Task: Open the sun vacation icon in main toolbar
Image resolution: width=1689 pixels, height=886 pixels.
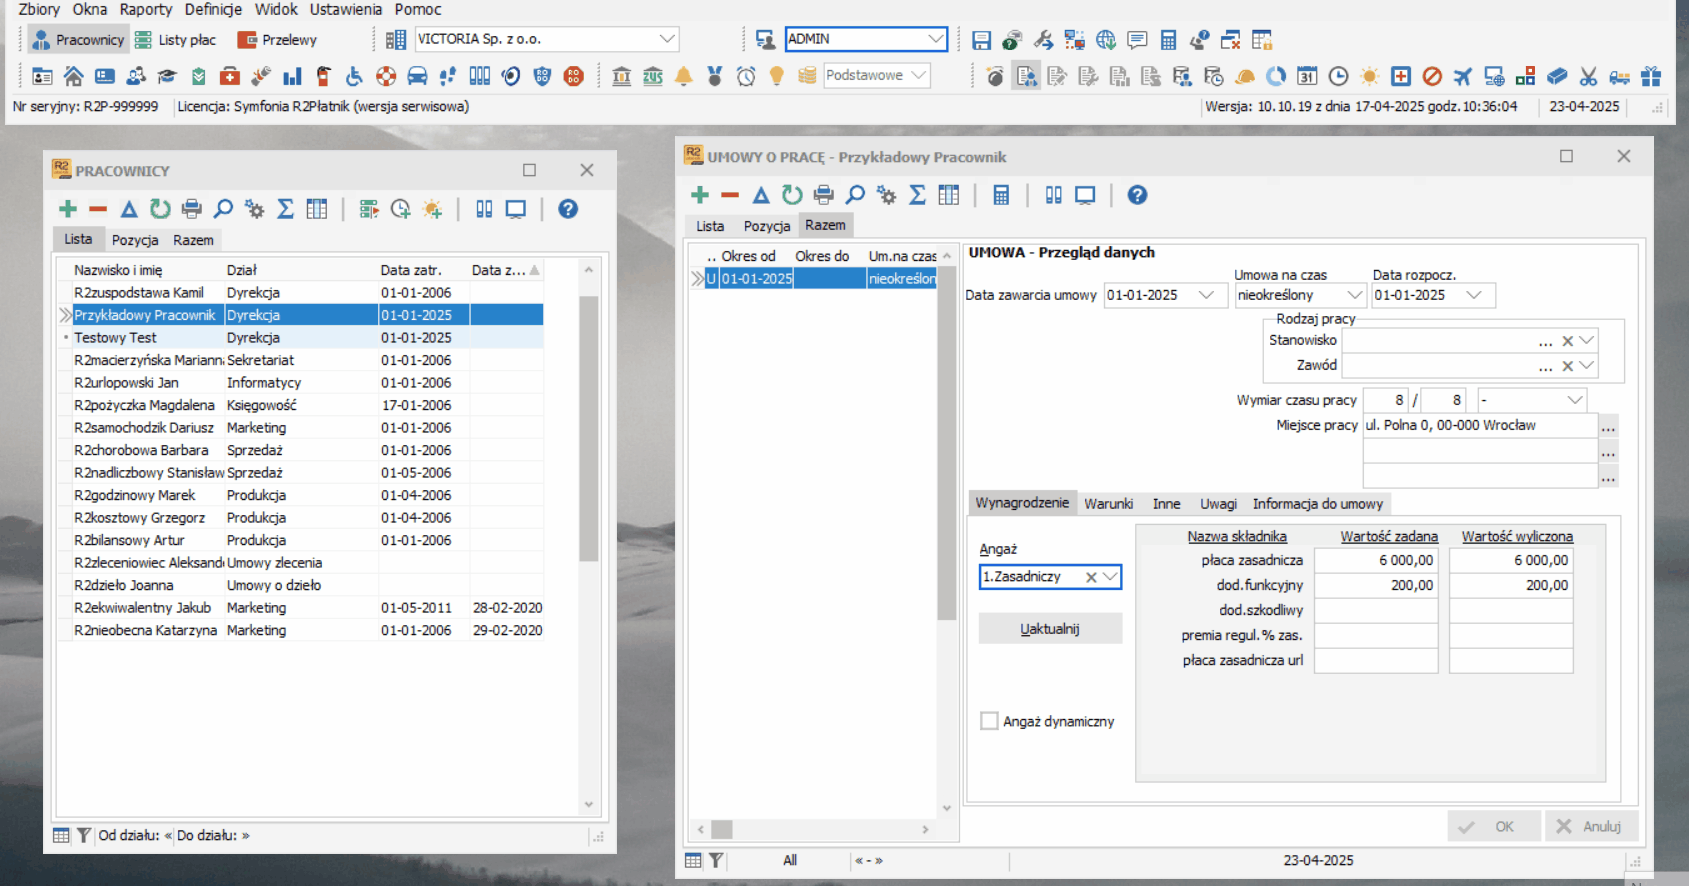Action: click(x=1370, y=76)
